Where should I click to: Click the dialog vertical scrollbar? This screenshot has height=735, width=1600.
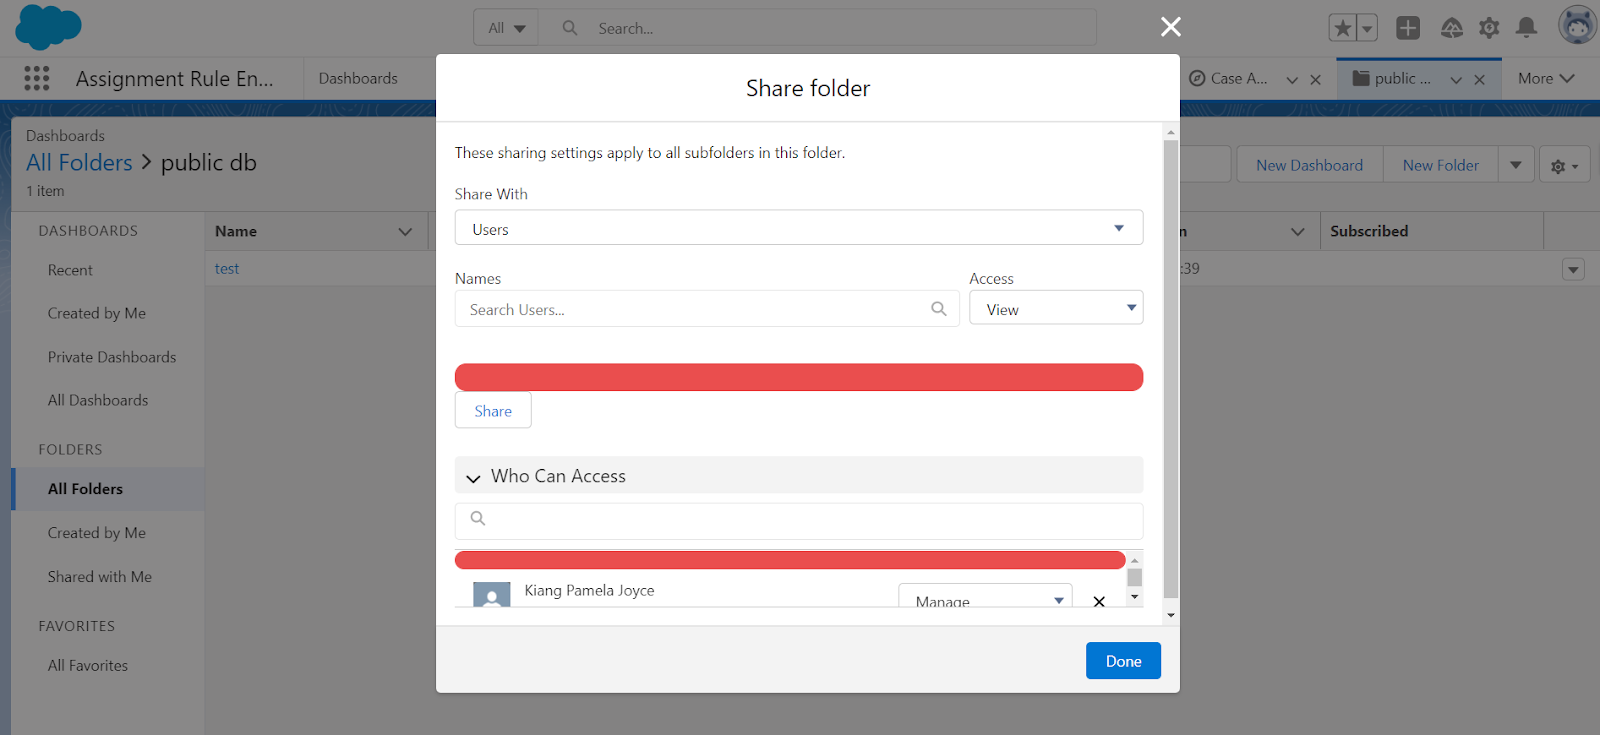[1171, 368]
